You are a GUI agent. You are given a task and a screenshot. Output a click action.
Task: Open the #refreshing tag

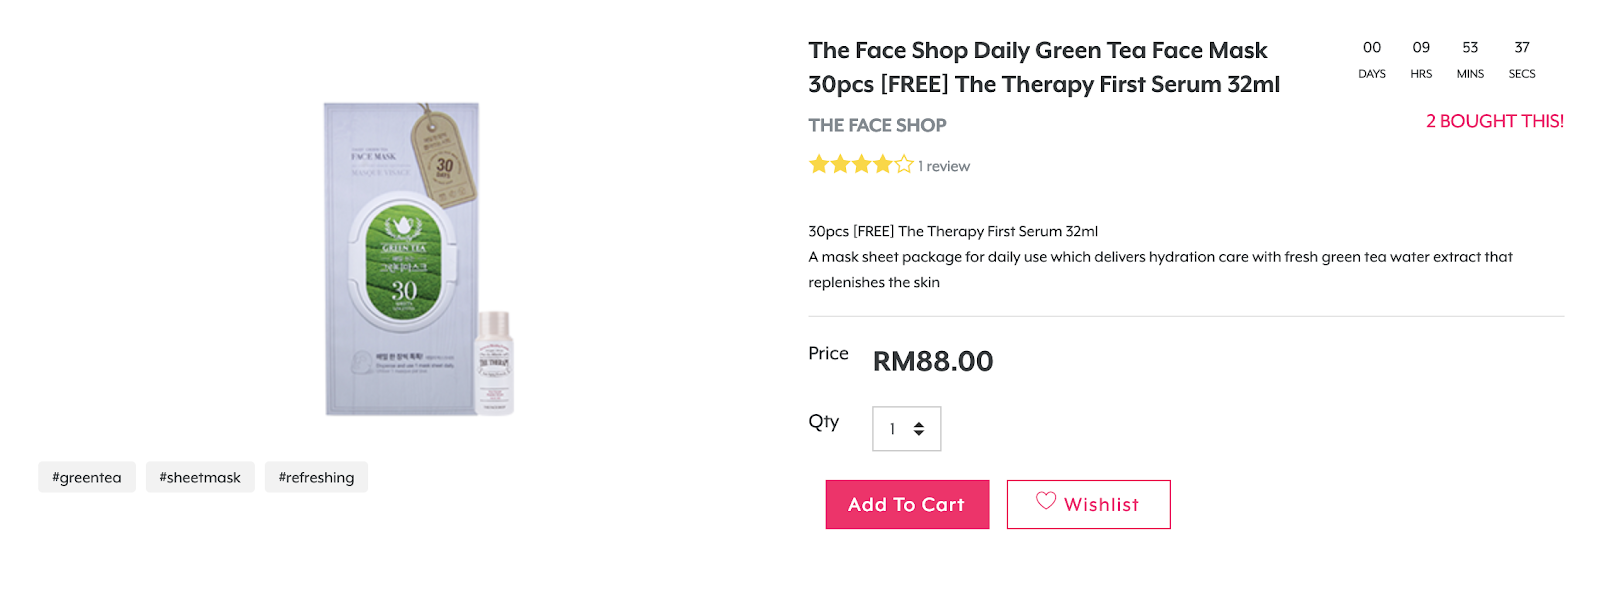coord(316,477)
